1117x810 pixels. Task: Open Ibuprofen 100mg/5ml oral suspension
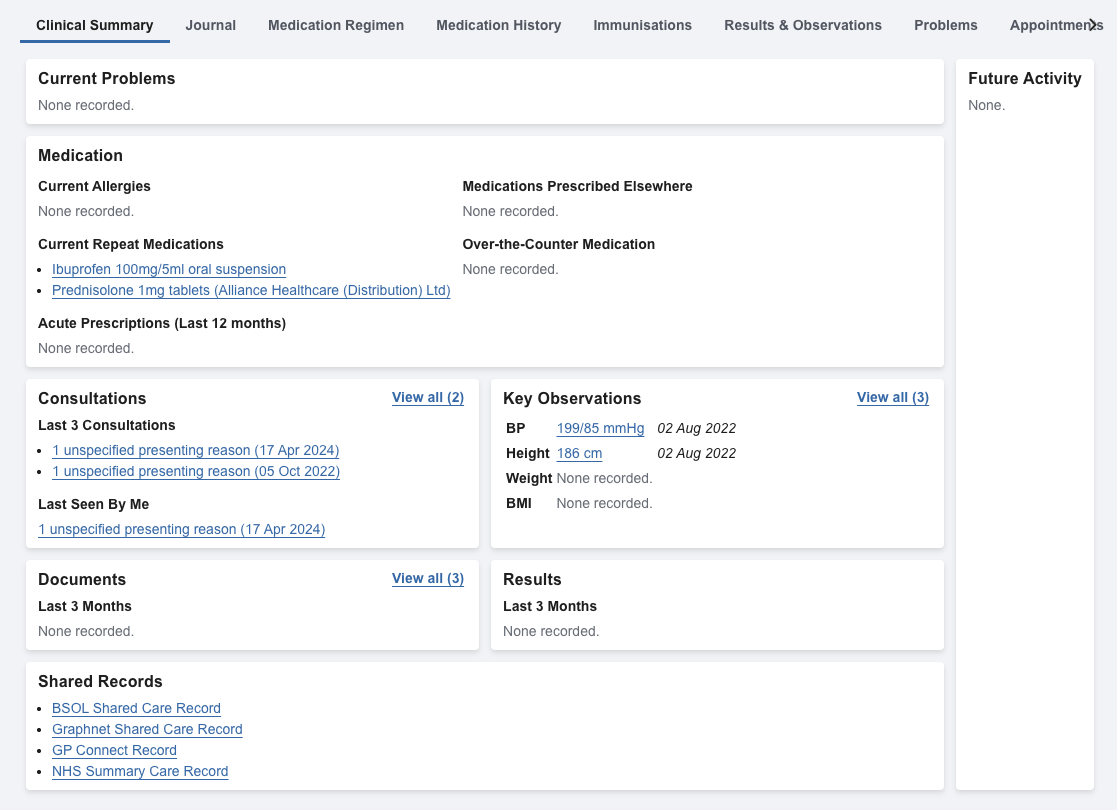[x=169, y=269]
